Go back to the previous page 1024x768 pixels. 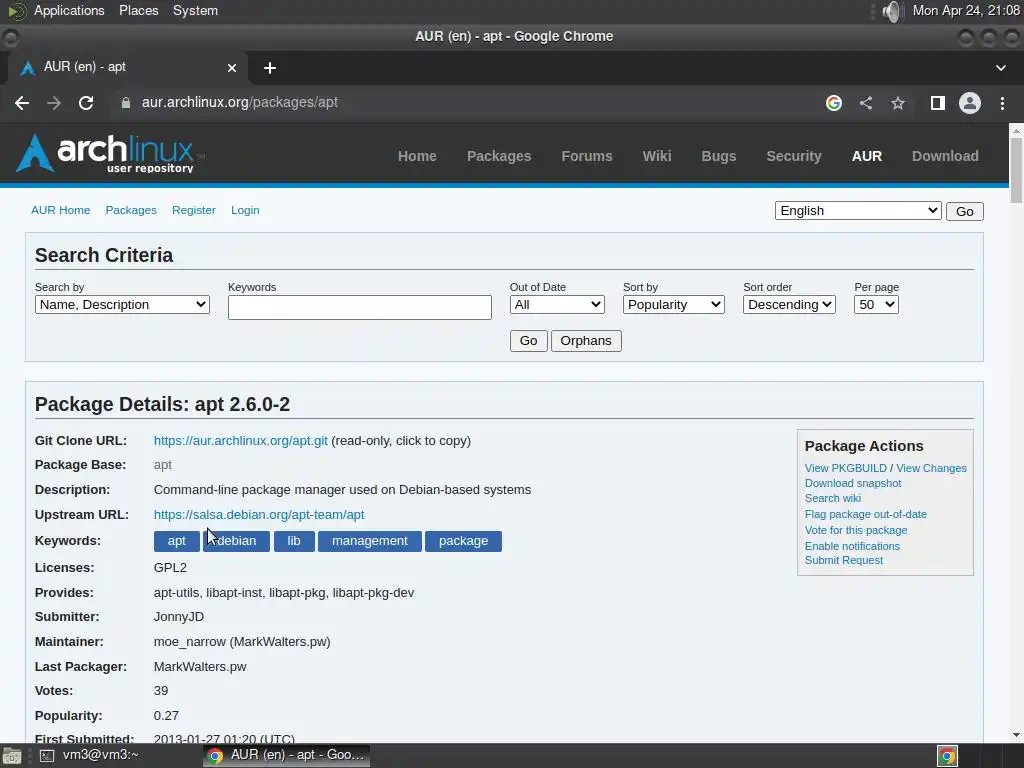click(x=22, y=103)
